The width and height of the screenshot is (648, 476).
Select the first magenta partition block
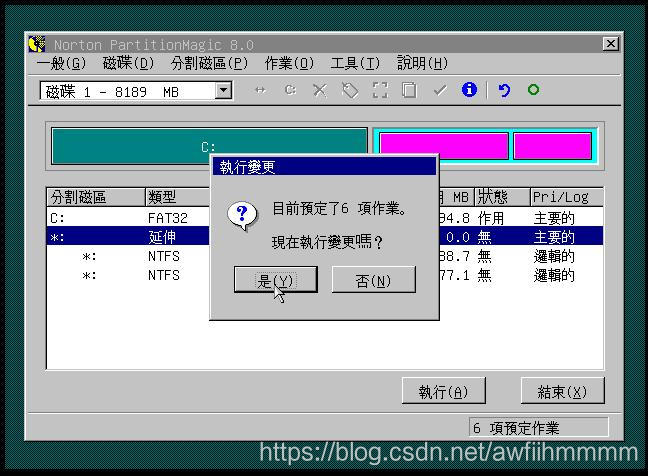point(444,146)
